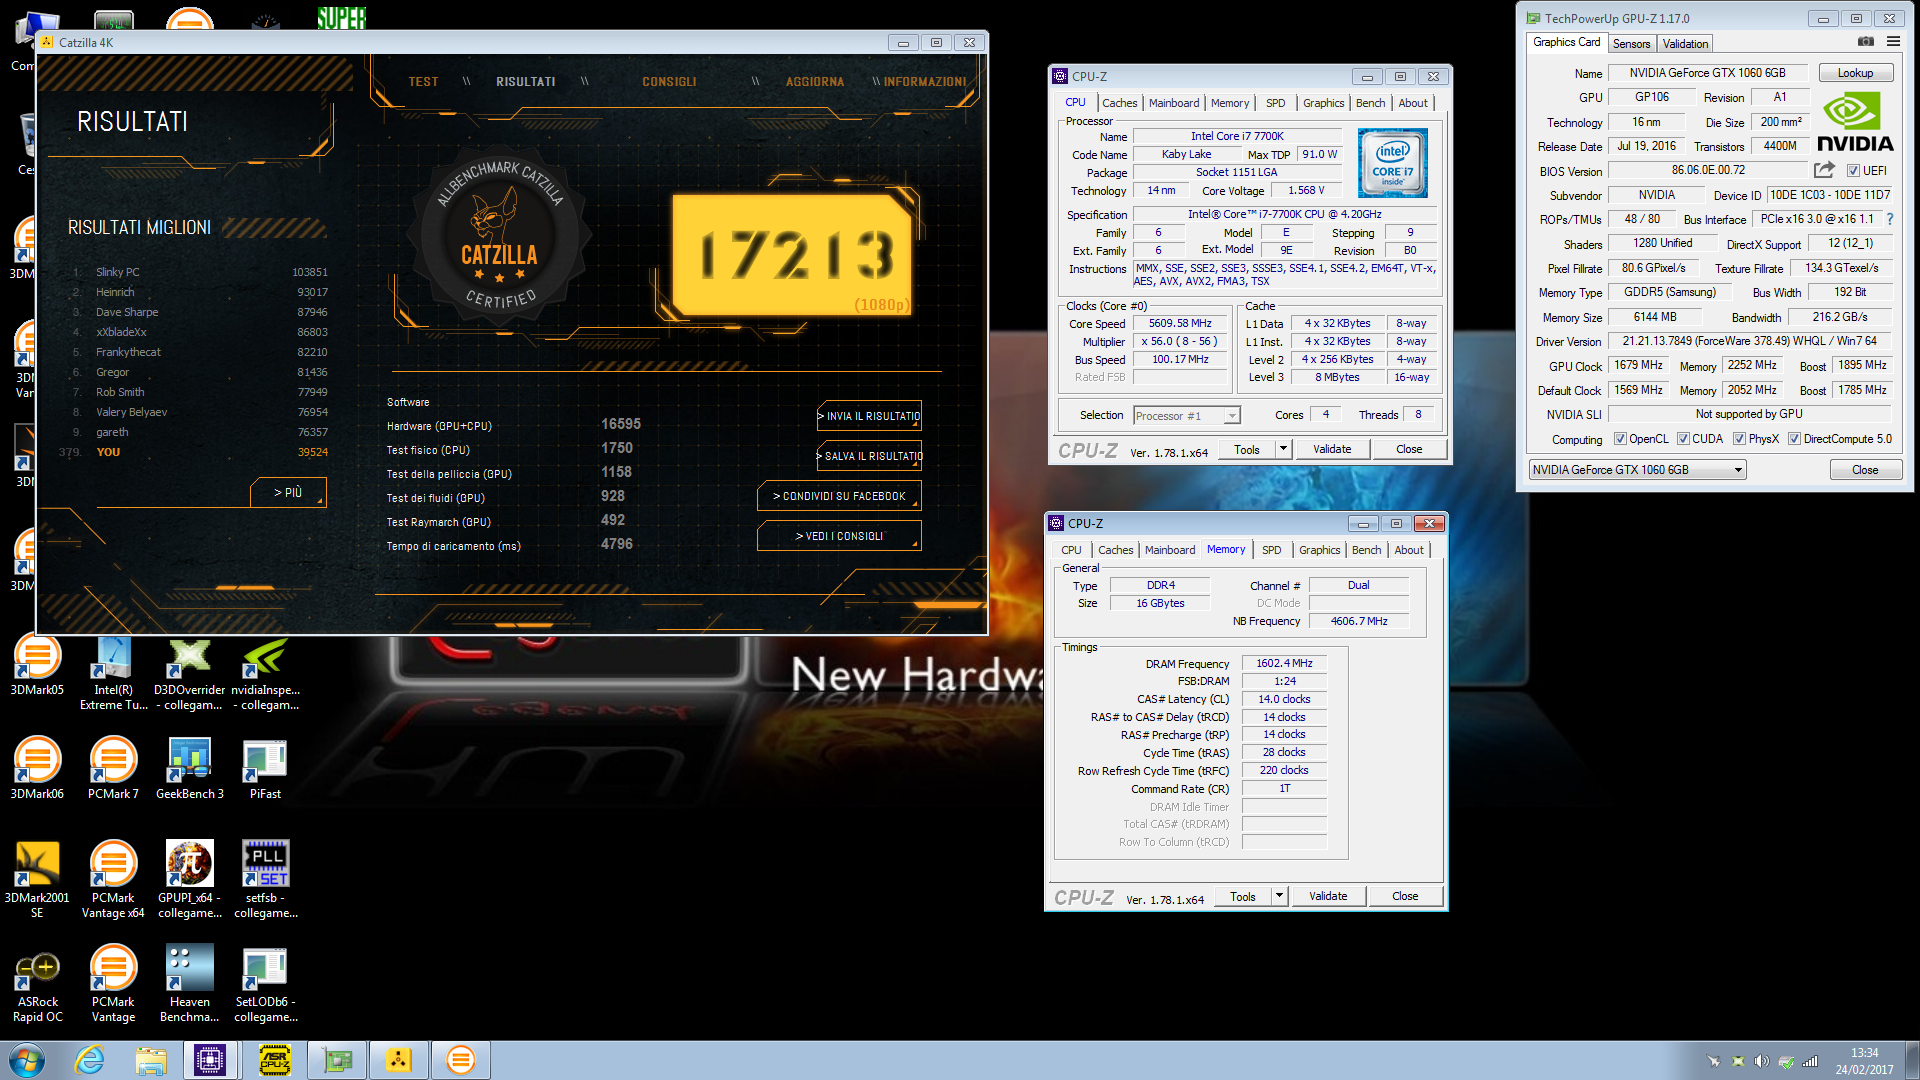The image size is (1920, 1080).
Task: Click the DRAM Frequency value field
Action: click(1284, 664)
